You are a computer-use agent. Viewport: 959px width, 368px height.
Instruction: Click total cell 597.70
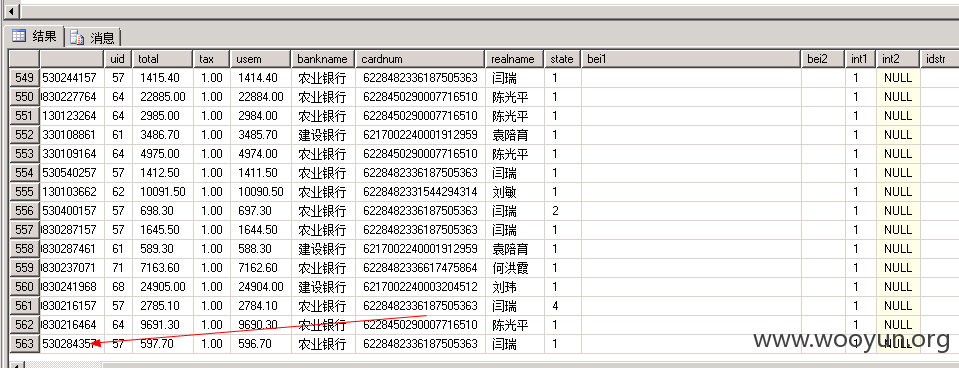[163, 344]
